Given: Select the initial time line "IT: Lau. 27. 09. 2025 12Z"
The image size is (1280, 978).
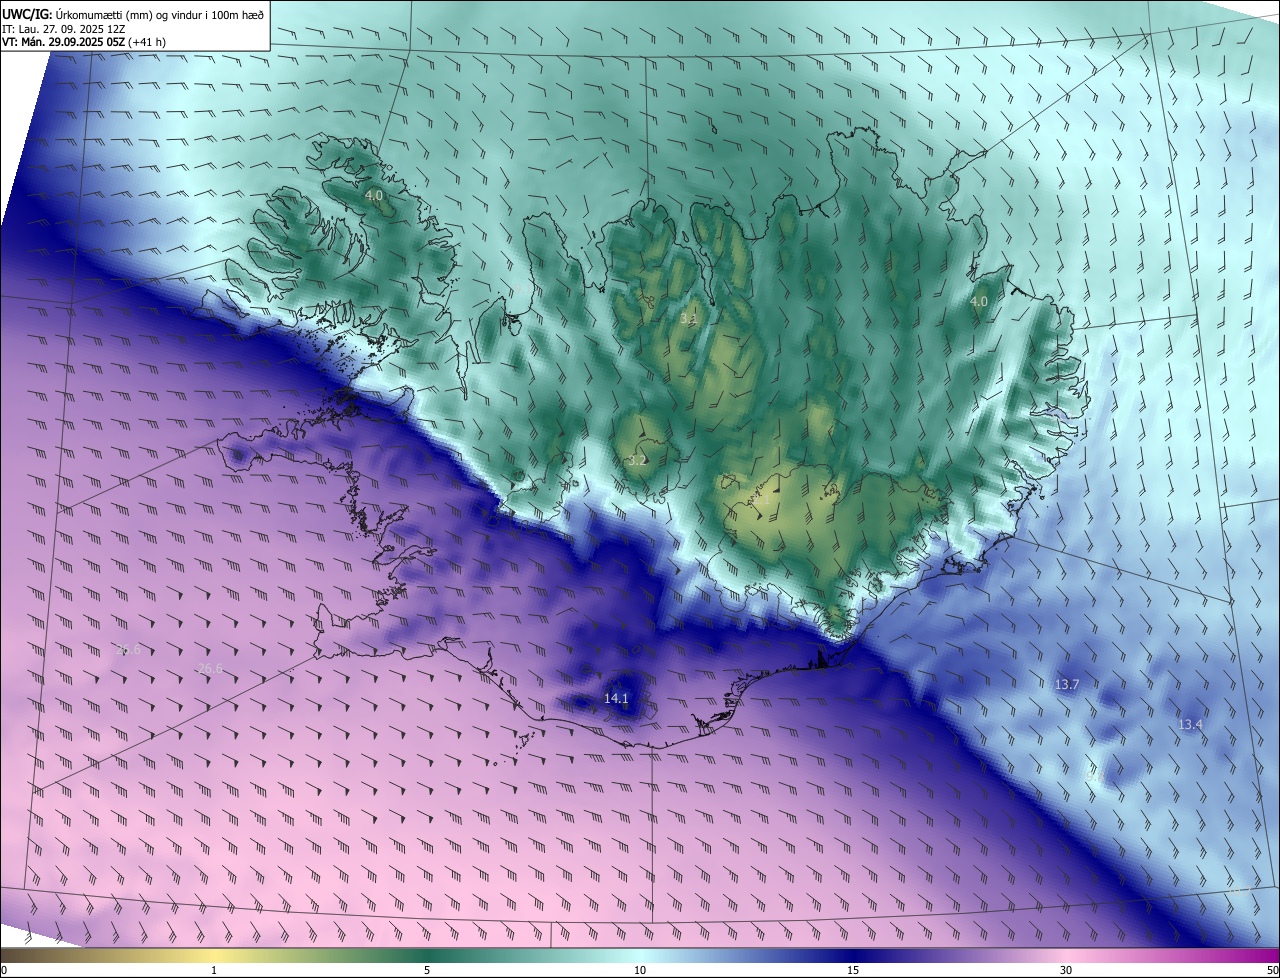Looking at the screenshot, I should (63, 28).
